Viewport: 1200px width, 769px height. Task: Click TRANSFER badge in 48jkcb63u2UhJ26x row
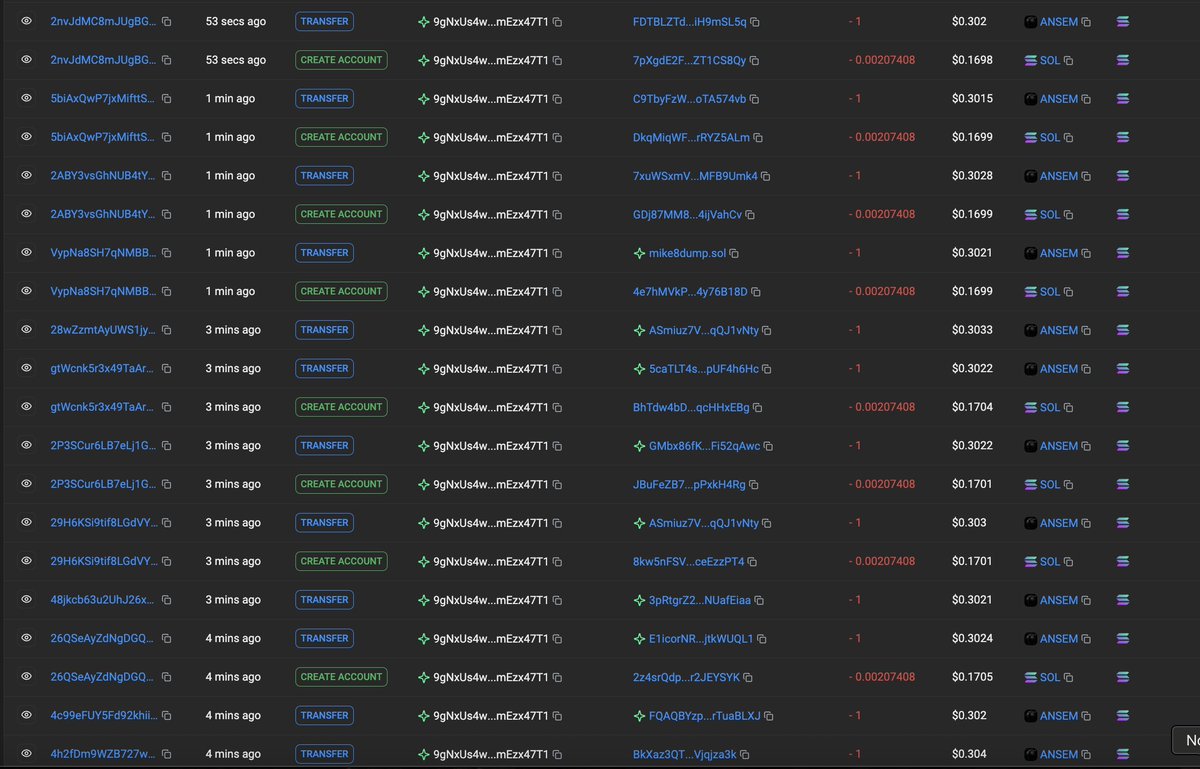(325, 600)
